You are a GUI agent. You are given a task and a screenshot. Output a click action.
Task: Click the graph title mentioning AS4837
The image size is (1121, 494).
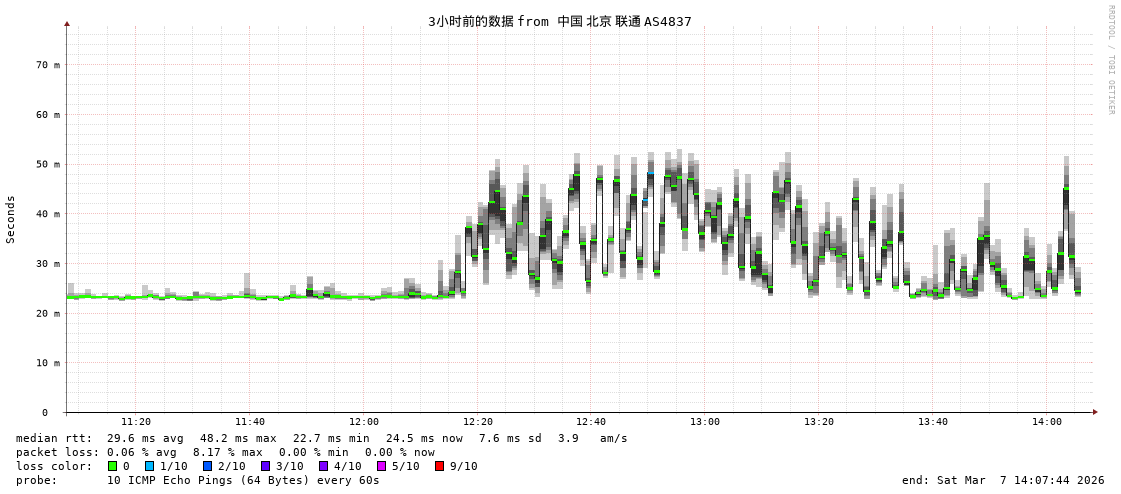click(559, 21)
